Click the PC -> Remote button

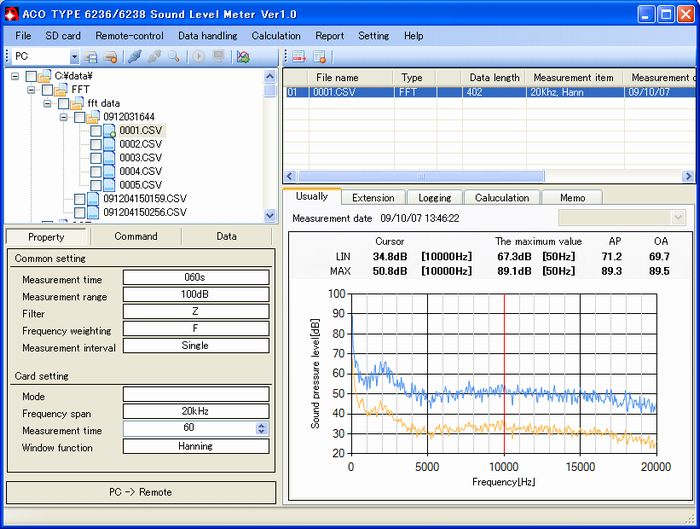[x=140, y=492]
